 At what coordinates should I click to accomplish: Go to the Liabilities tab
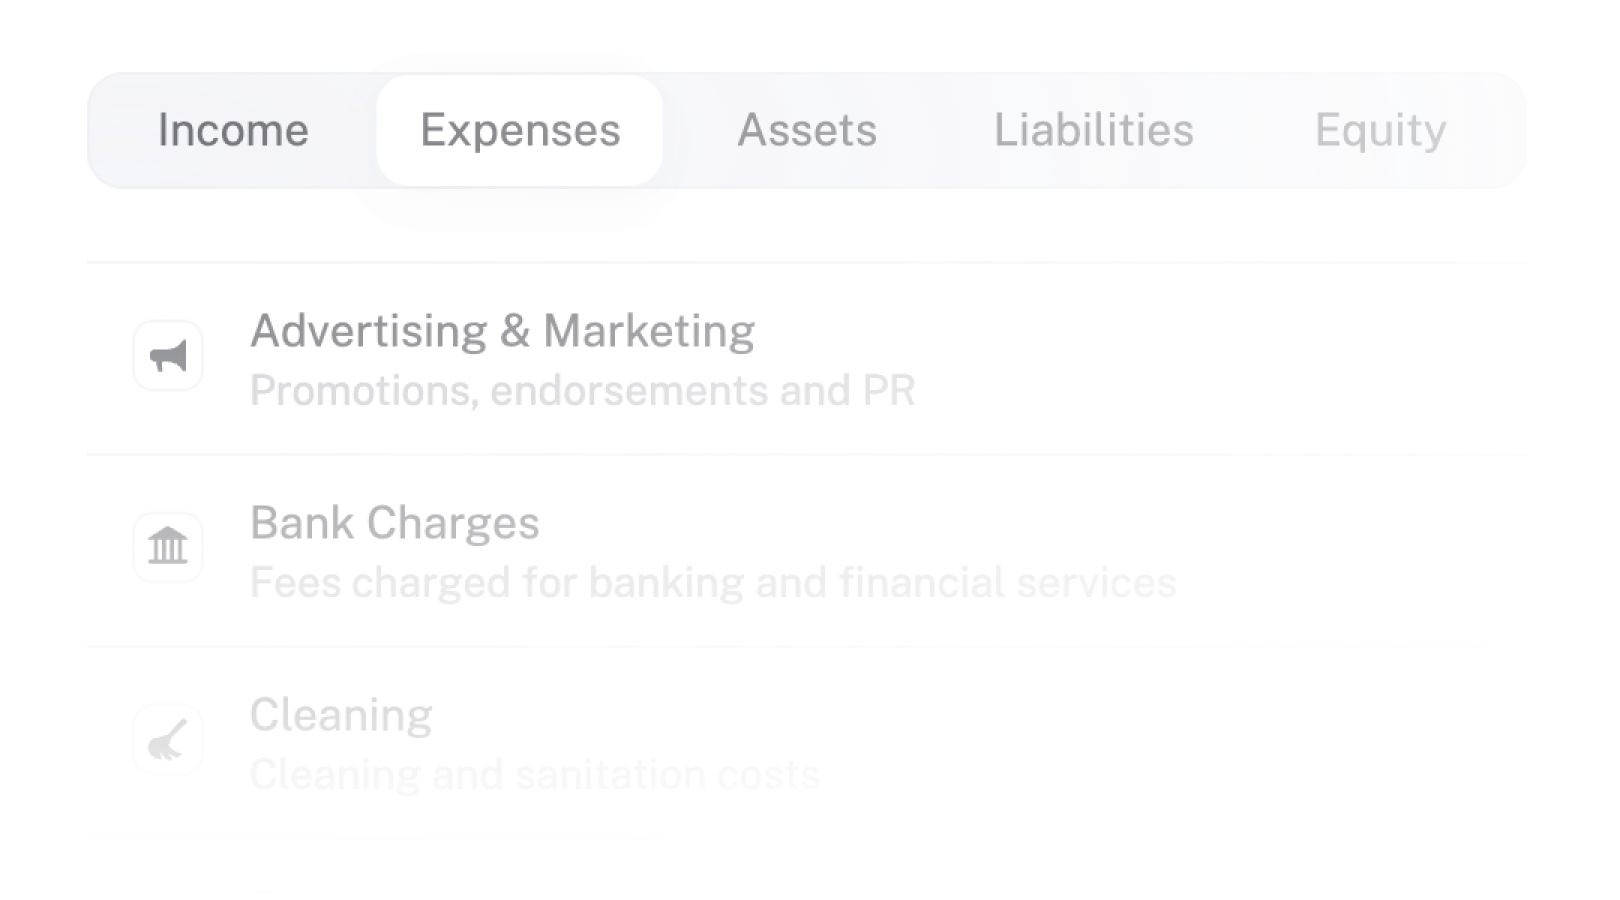point(1094,130)
